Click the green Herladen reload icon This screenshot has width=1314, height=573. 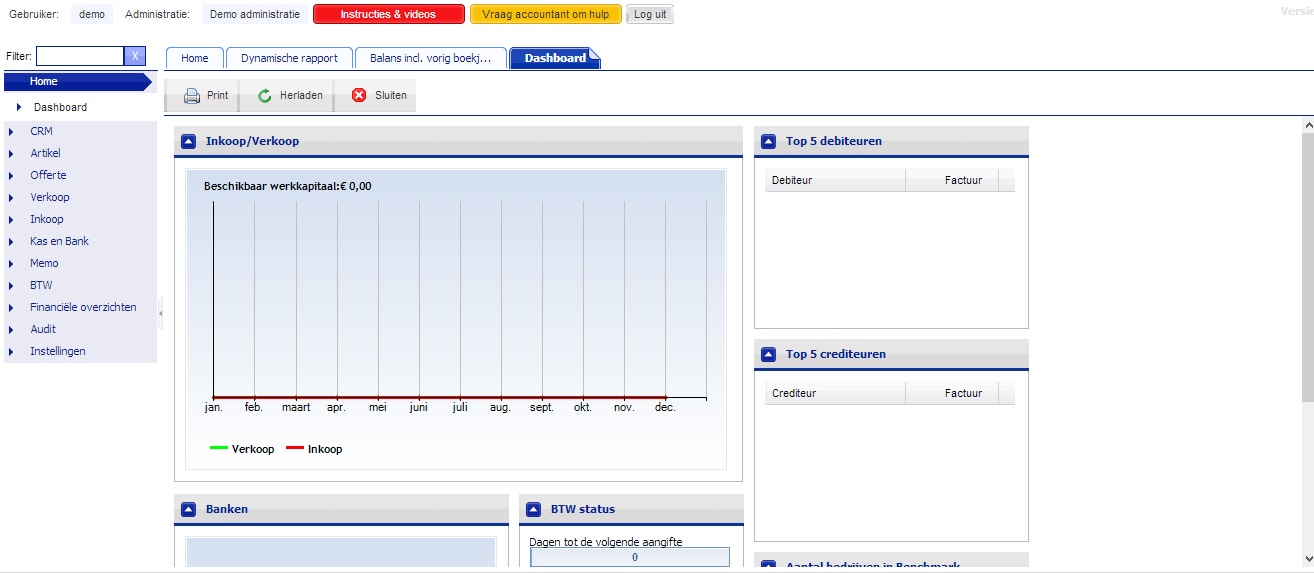pyautogui.click(x=265, y=96)
